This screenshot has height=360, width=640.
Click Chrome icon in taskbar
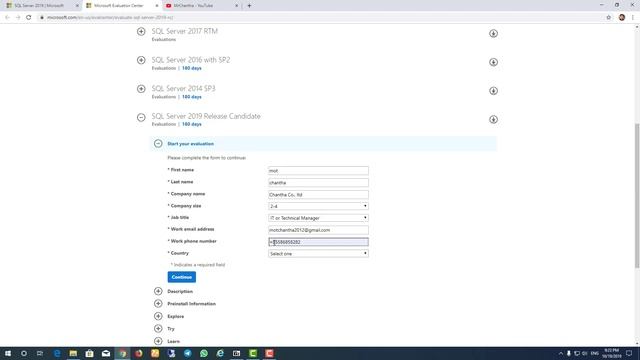pos(122,353)
